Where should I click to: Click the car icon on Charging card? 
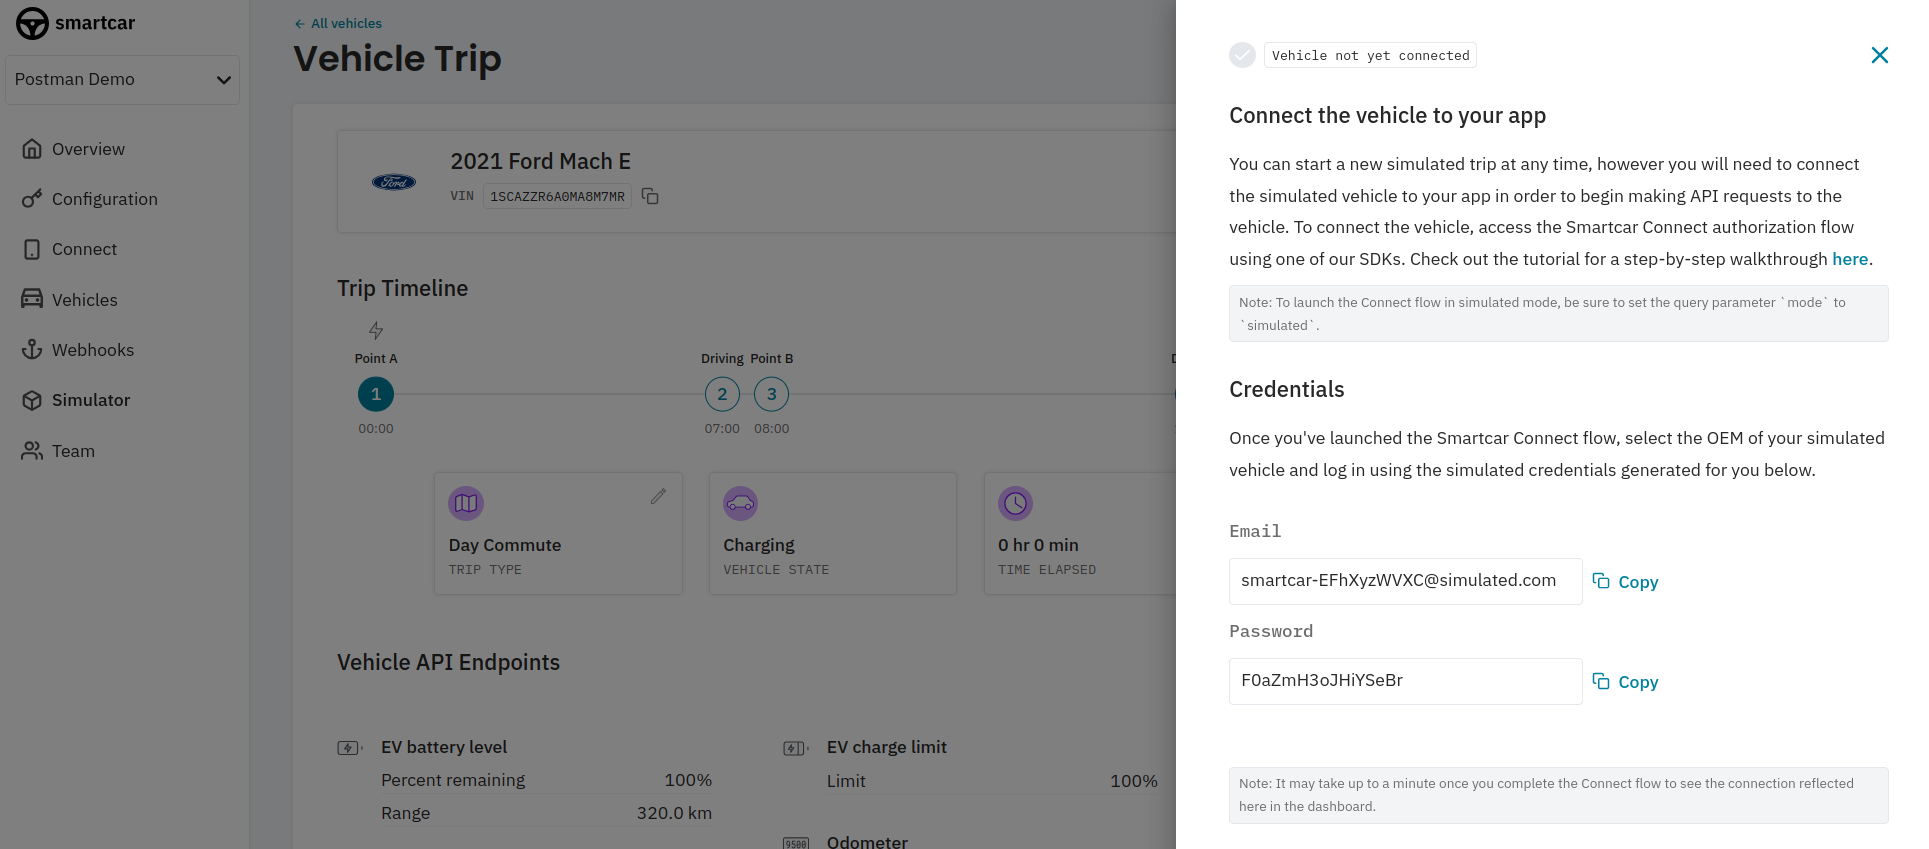click(741, 503)
